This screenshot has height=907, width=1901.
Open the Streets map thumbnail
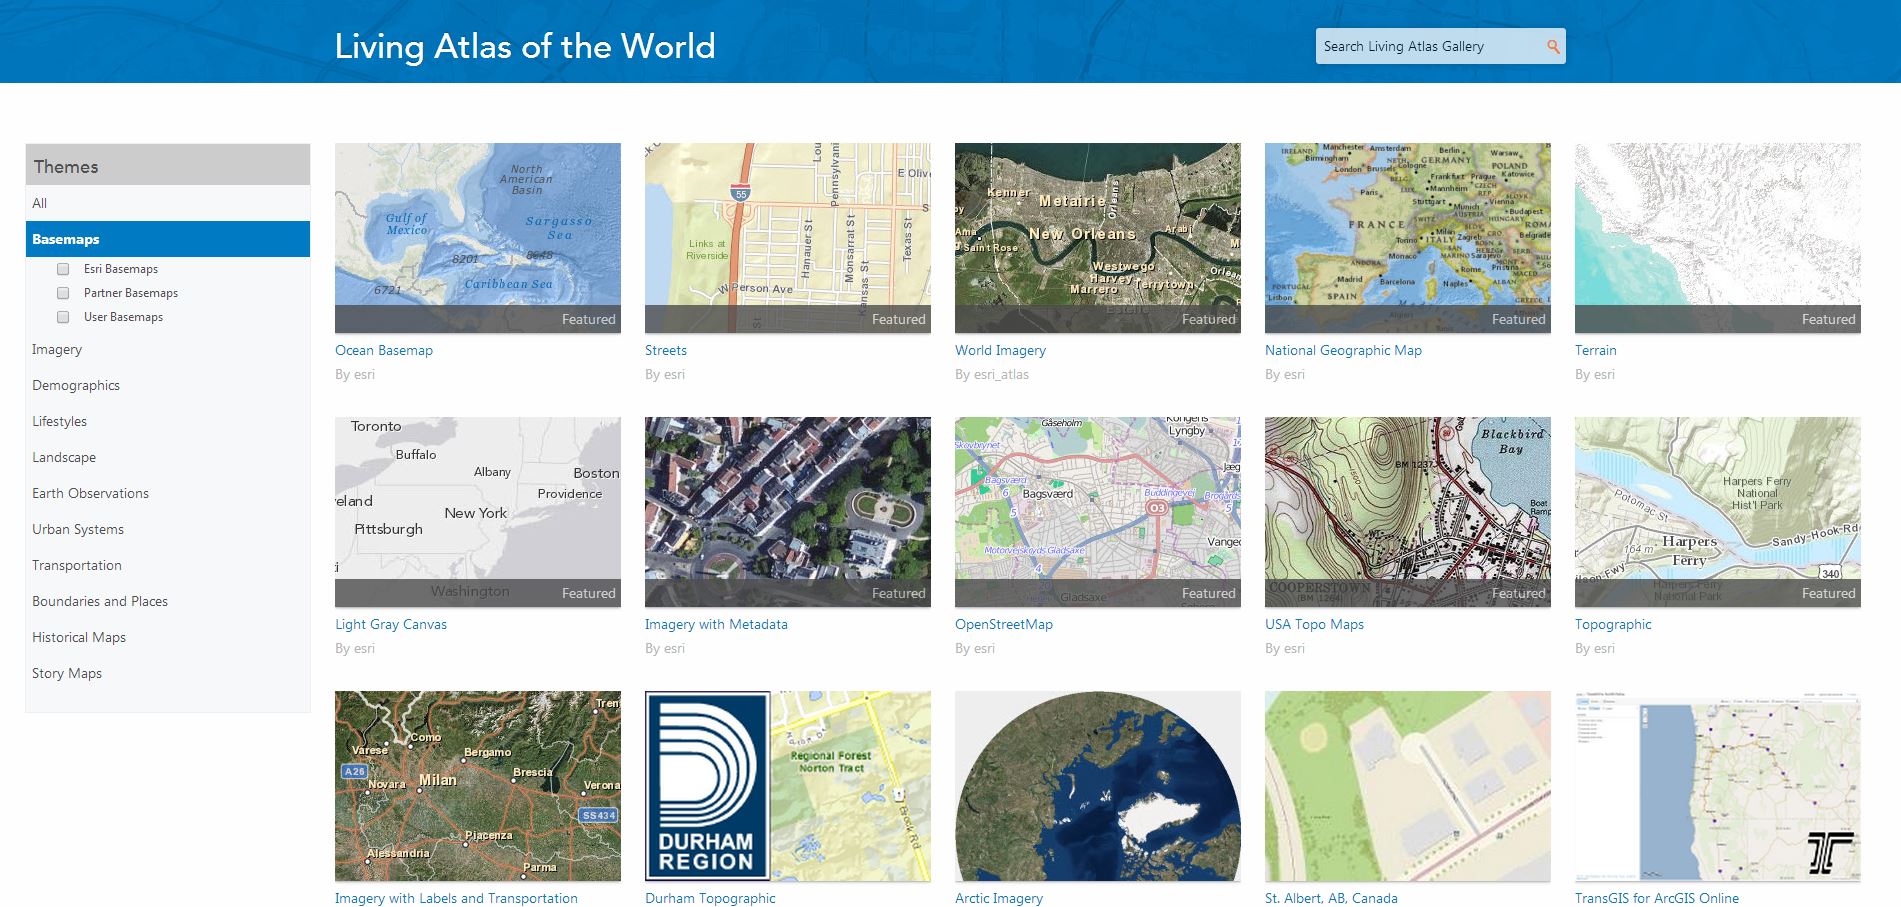point(788,238)
